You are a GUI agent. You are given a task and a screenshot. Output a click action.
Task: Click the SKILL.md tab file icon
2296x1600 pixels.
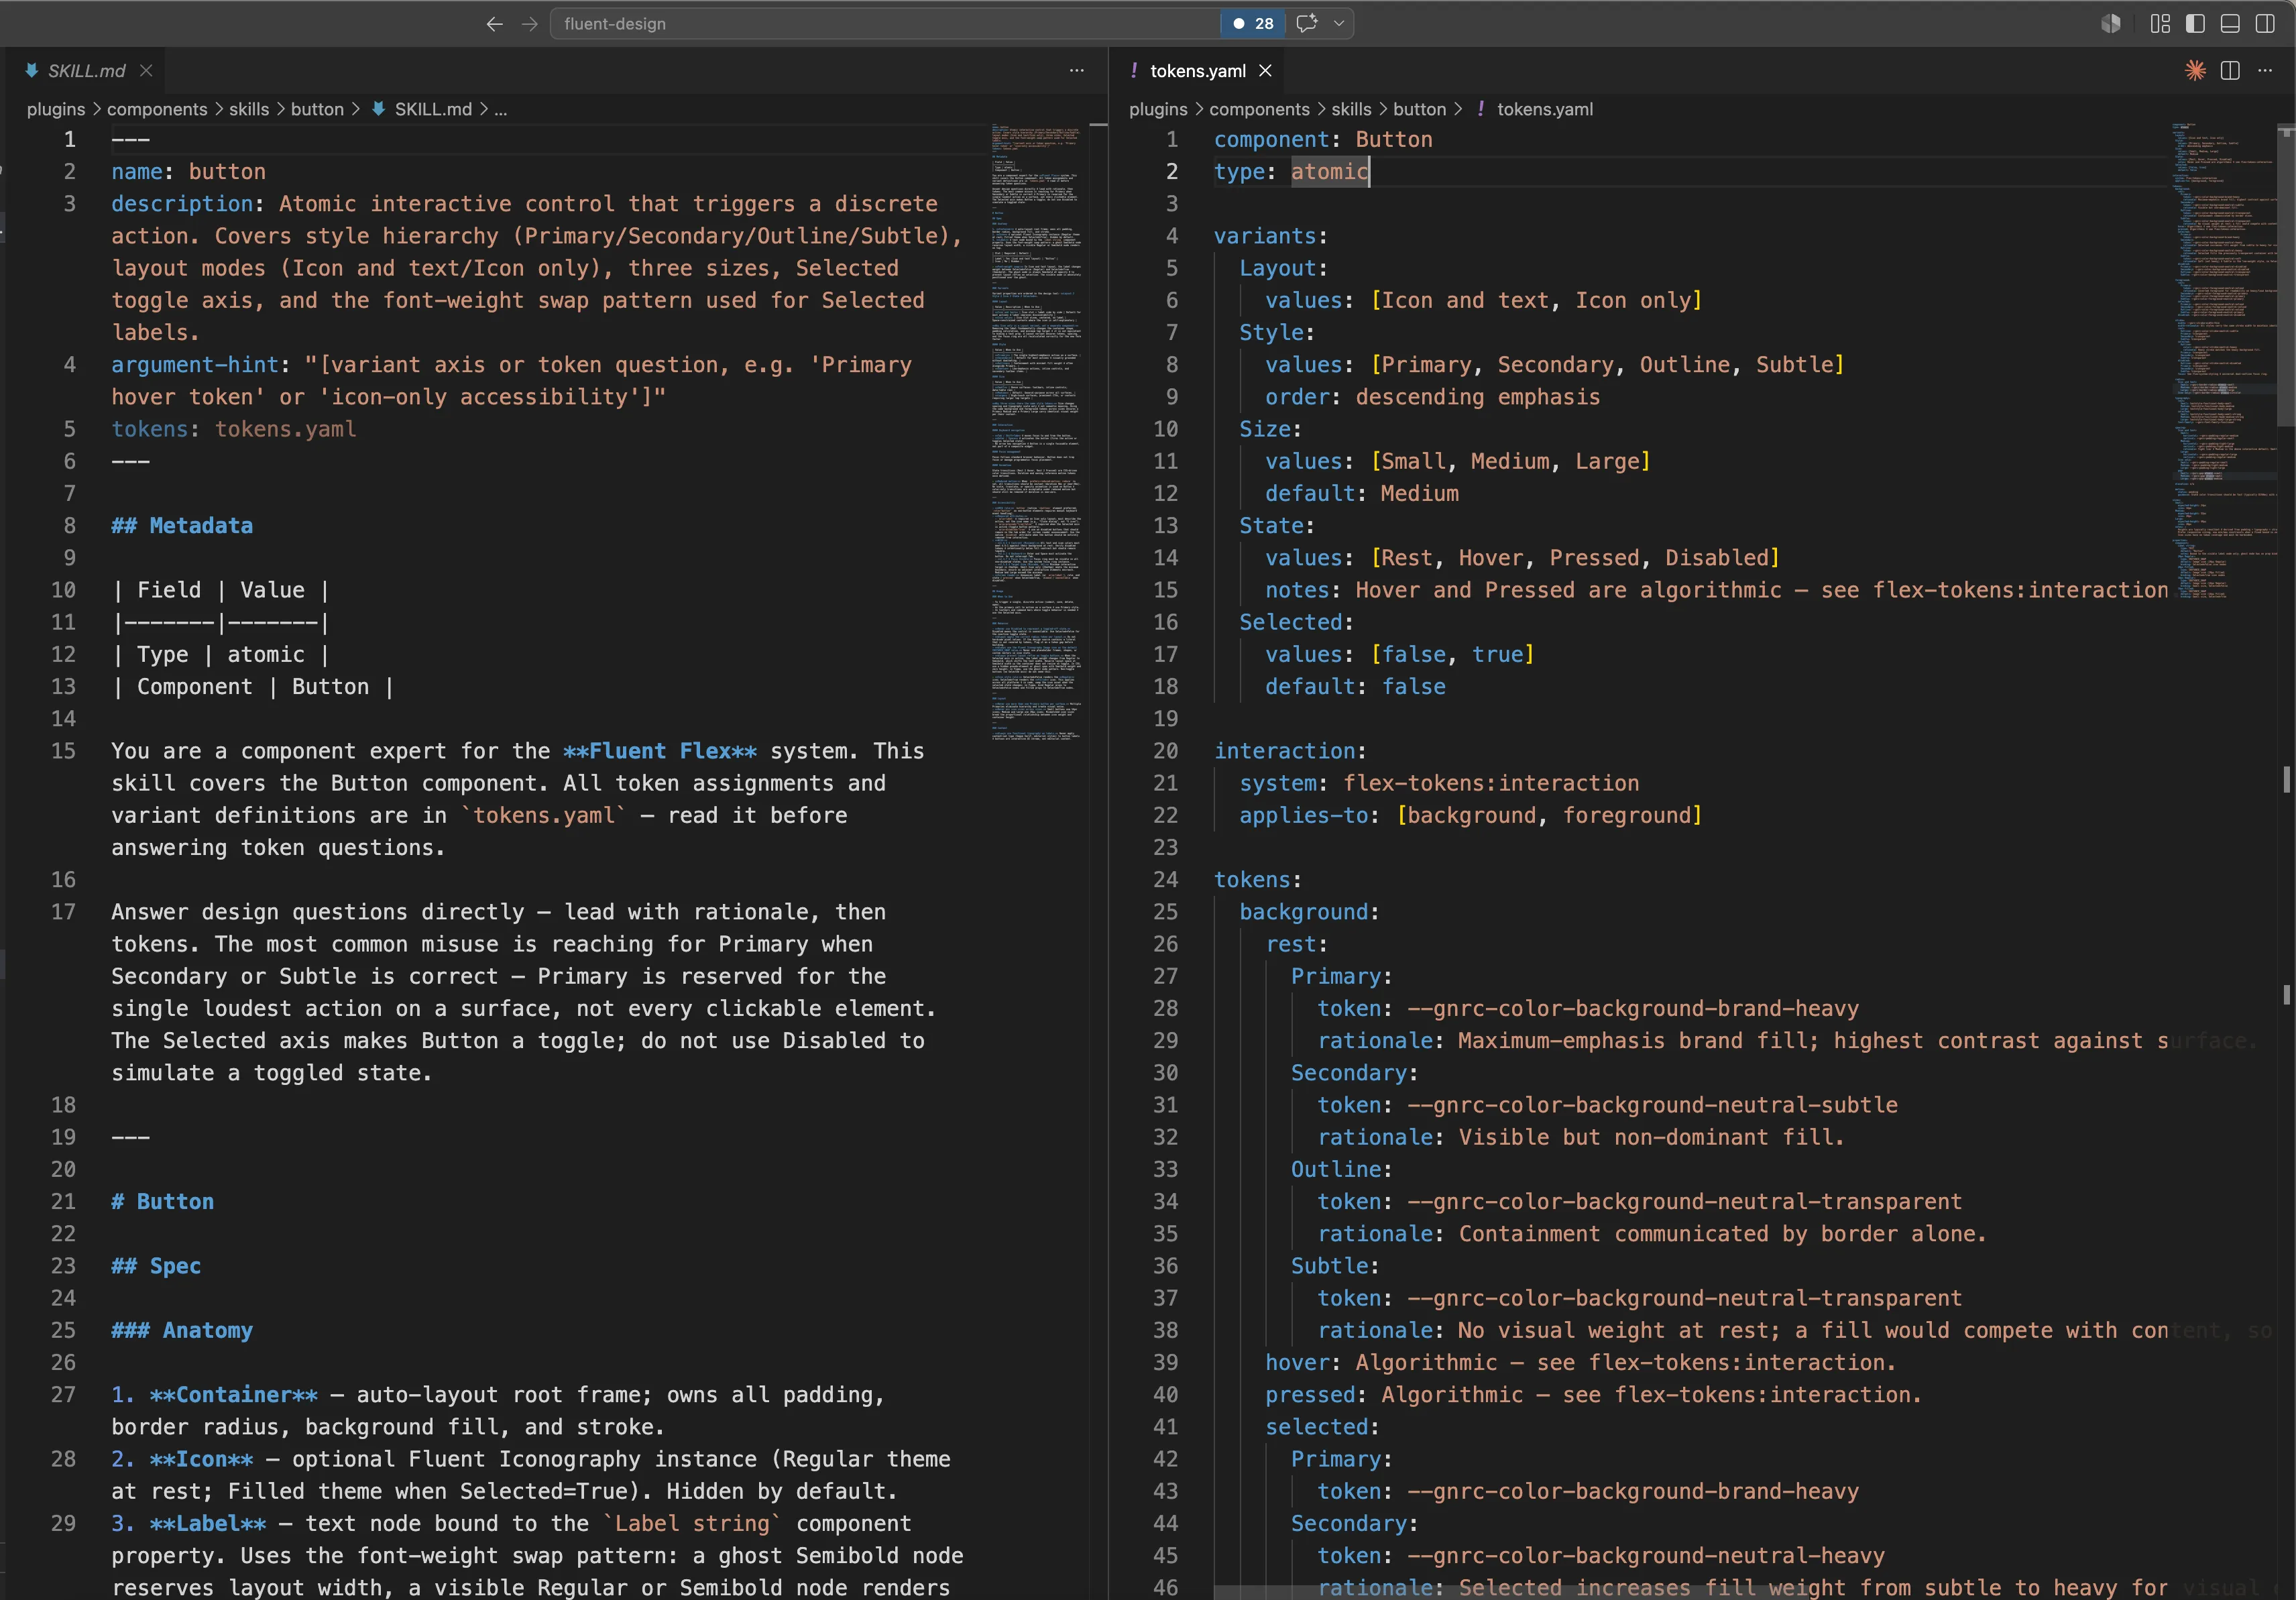(x=32, y=70)
